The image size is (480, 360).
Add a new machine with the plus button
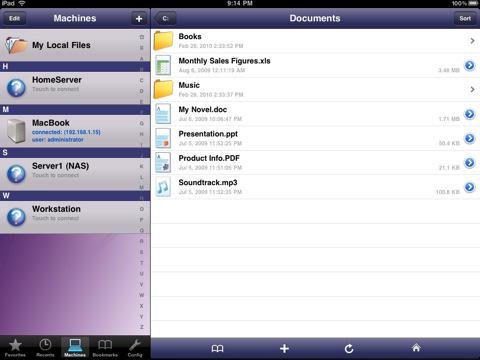pos(139,19)
